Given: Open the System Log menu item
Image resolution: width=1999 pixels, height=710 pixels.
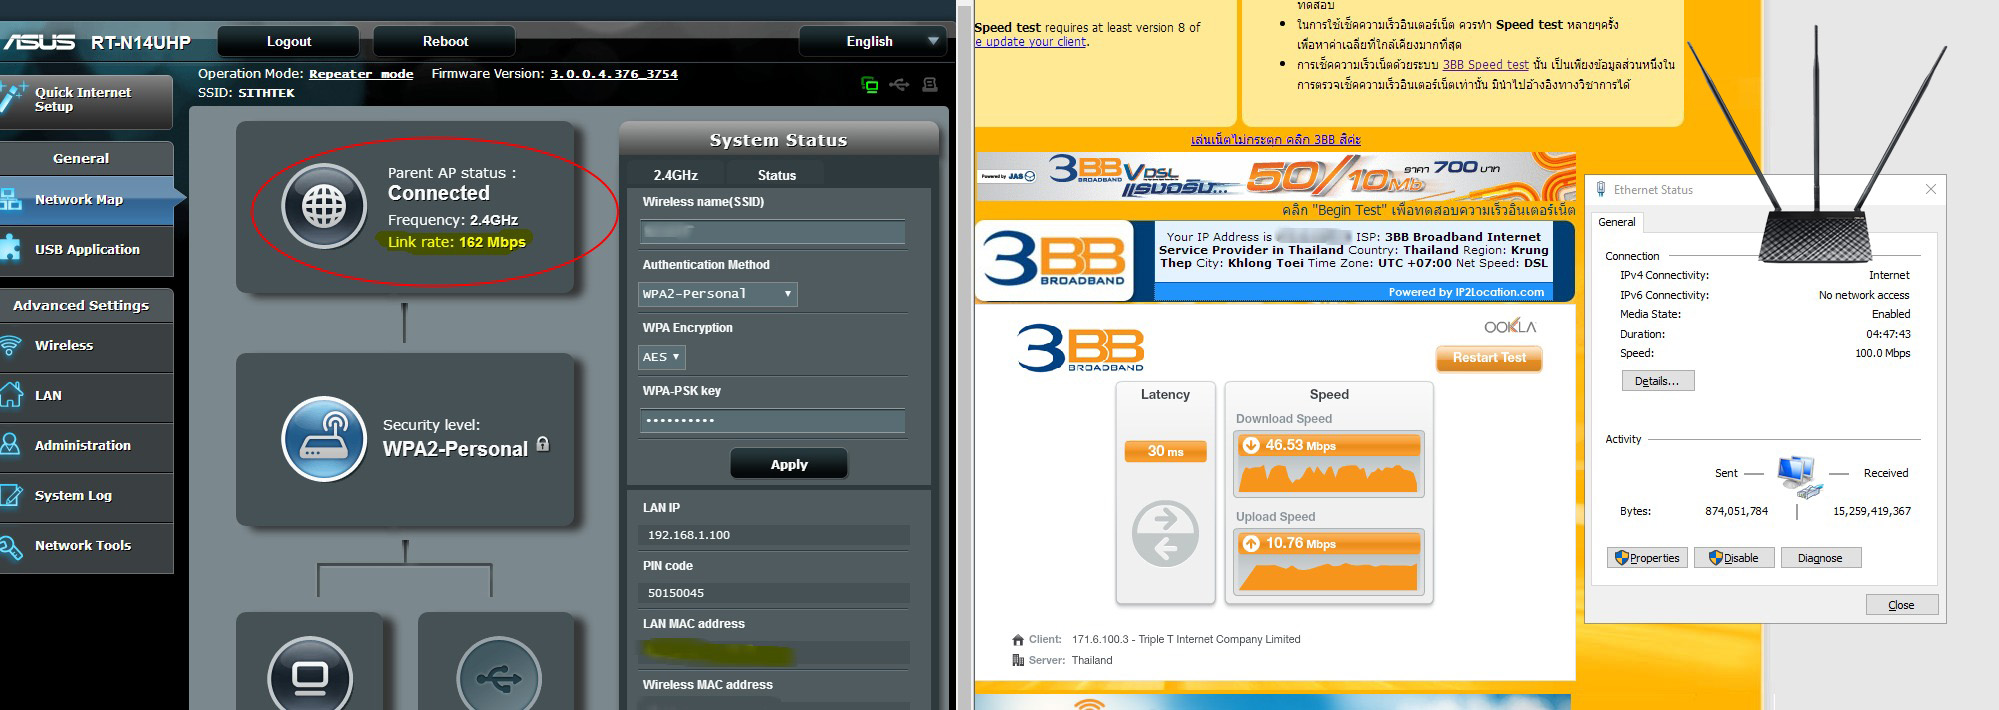Looking at the screenshot, I should coord(86,495).
